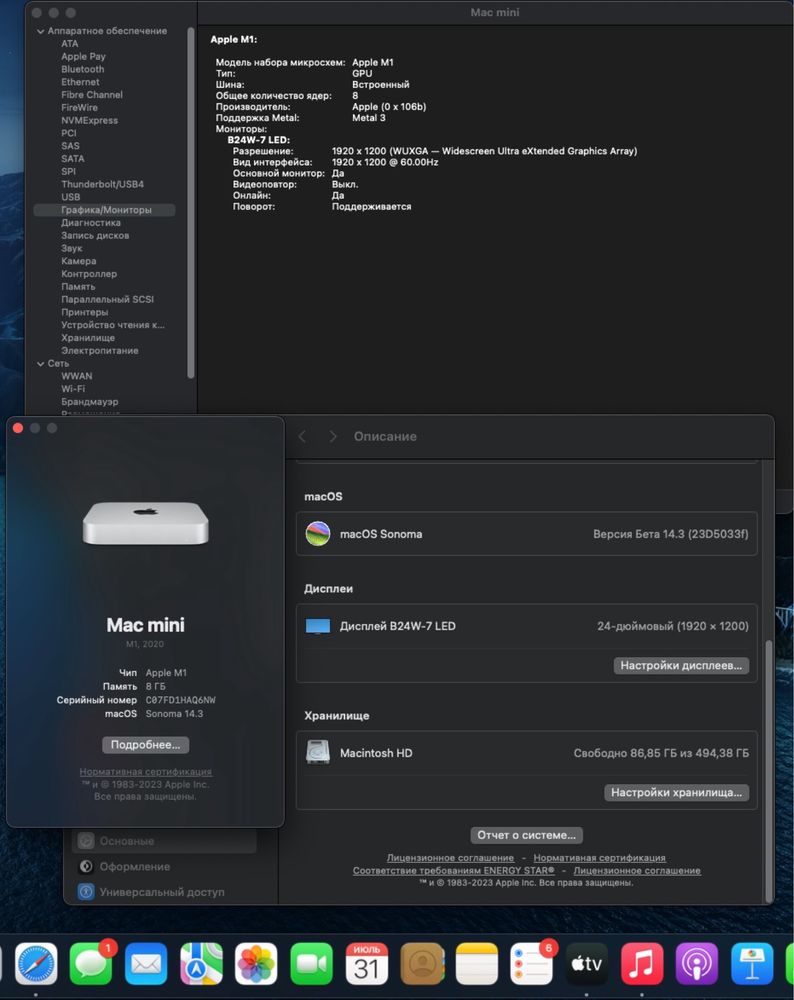794x1000 pixels.
Task: Select Диагностика in the sidebar
Action: (91, 223)
